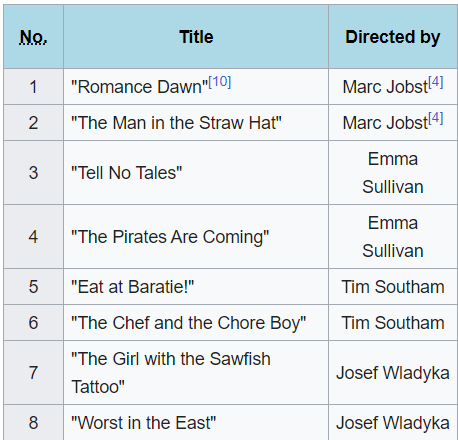Open citation [4] in episode 2 row
Screen dimensions: 458x440
(436, 118)
